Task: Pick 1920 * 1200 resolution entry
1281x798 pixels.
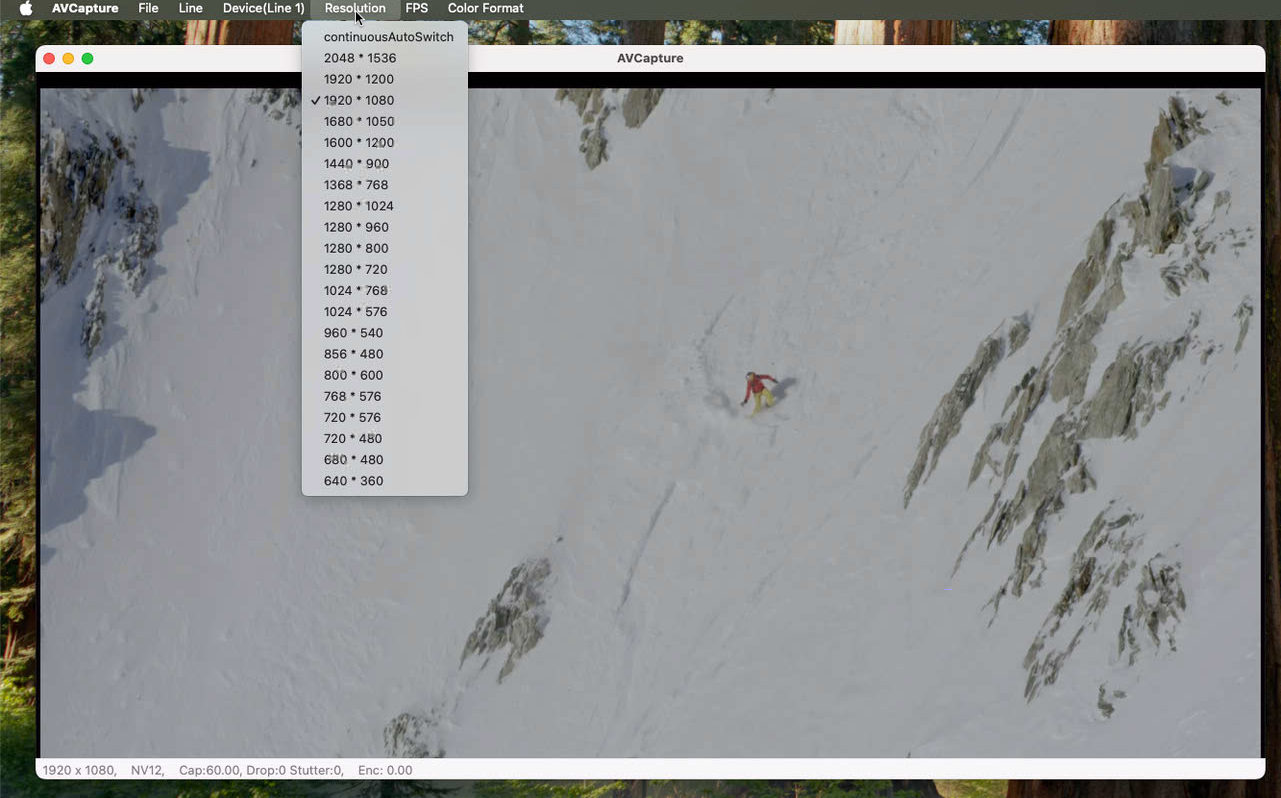Action: (x=358, y=79)
